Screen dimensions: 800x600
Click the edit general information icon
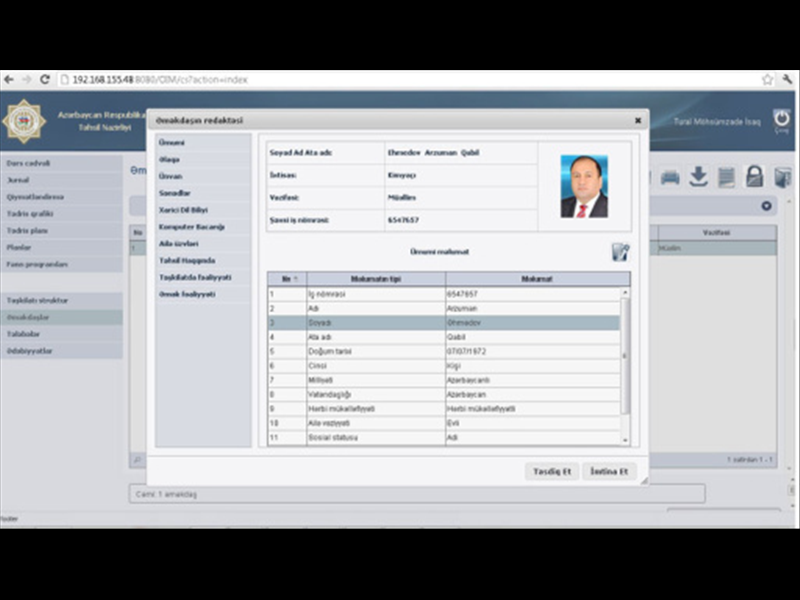coord(620,252)
